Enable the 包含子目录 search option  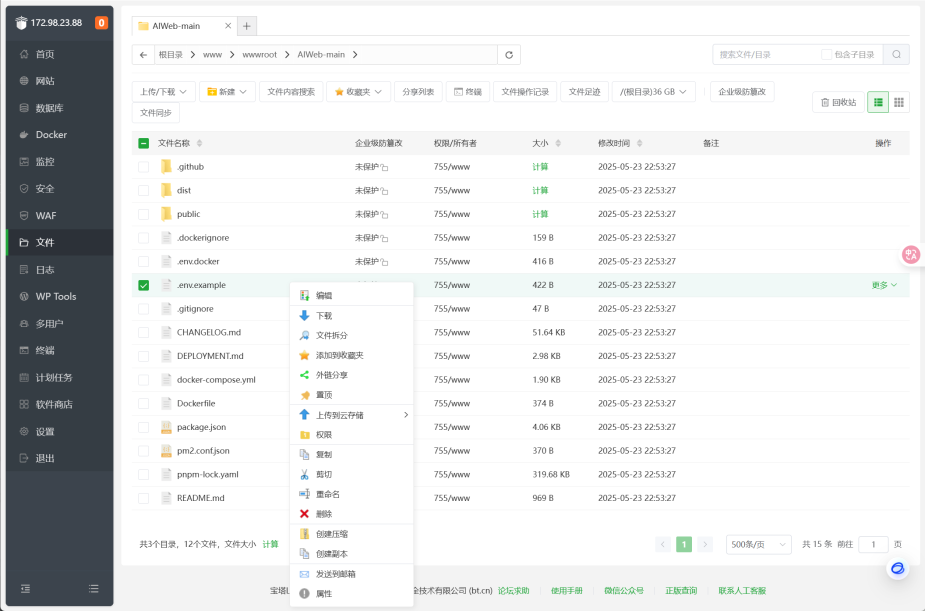[826, 55]
